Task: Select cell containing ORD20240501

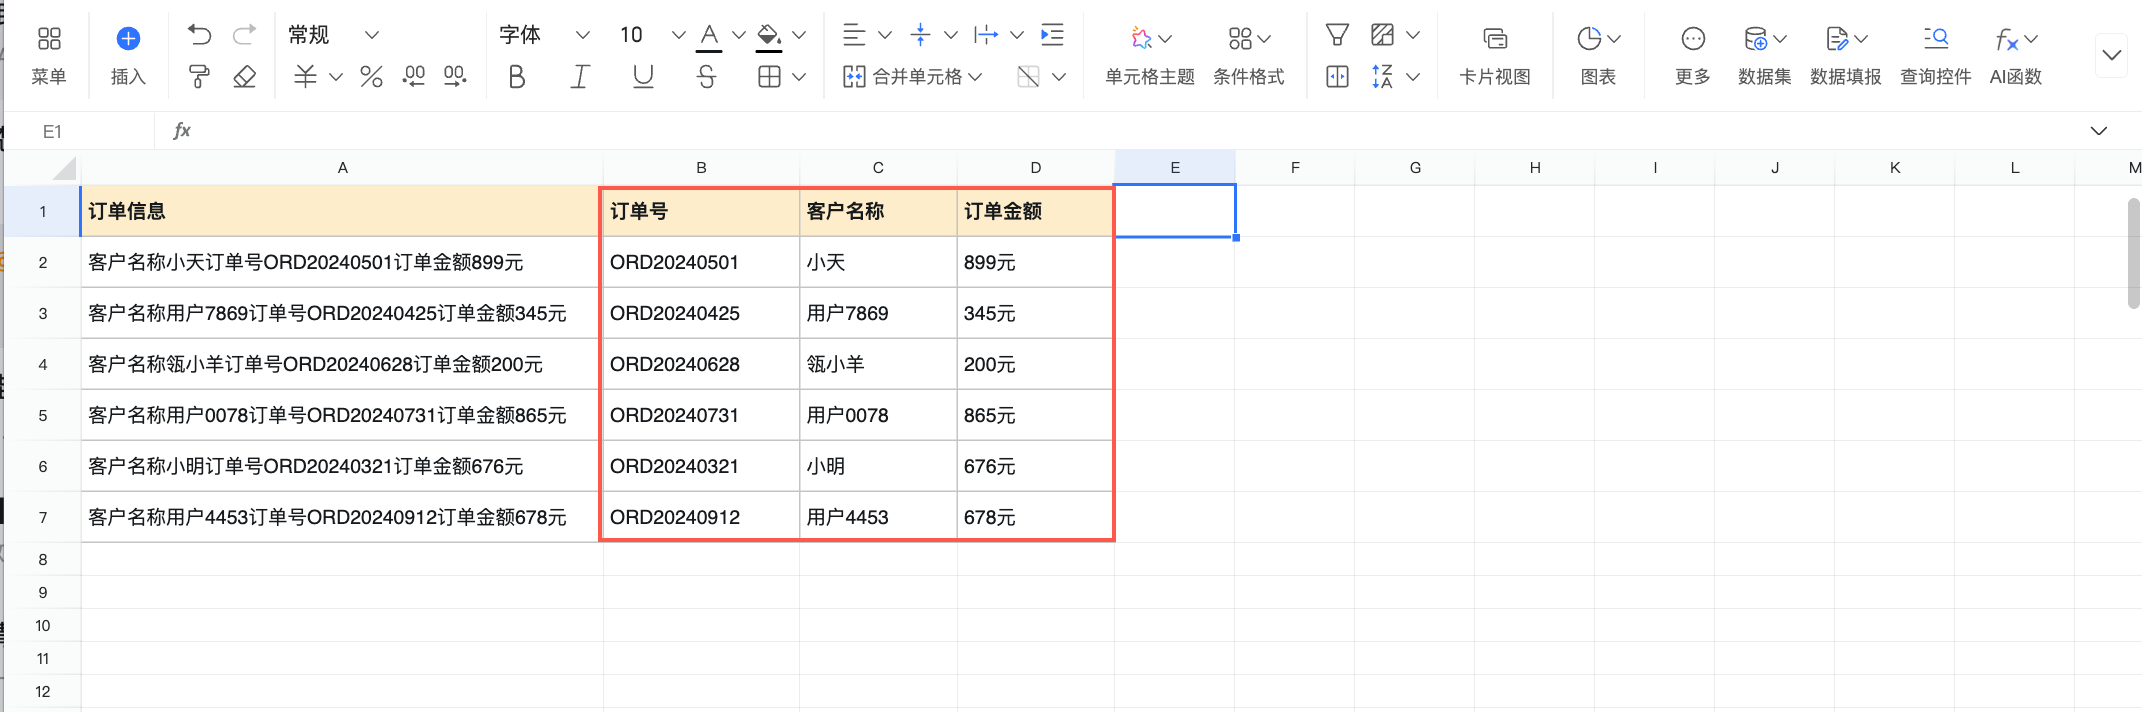Action: point(701,262)
